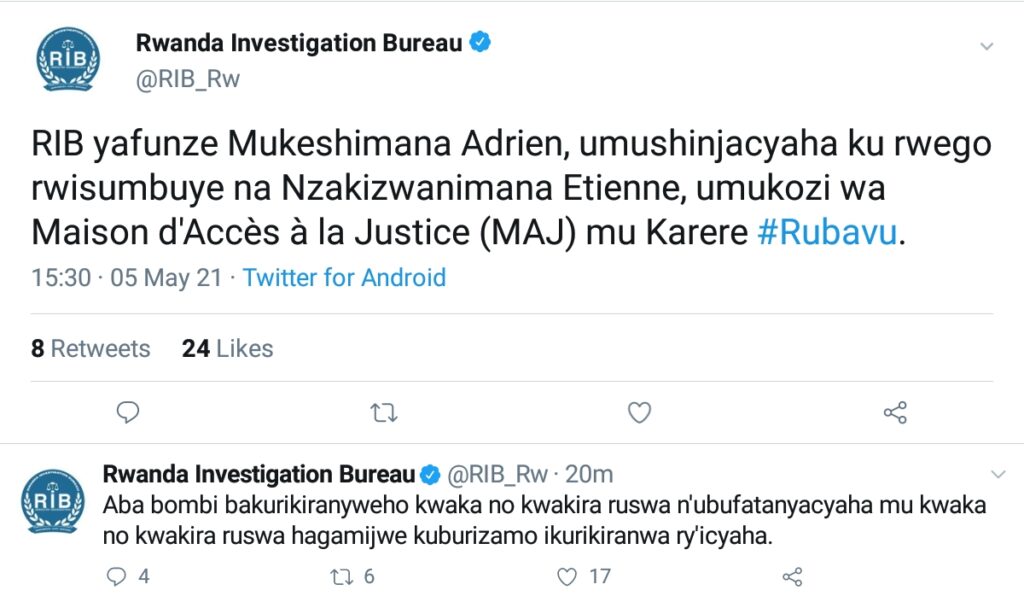1024x596 pixels.
Task: Retweet the second tweet with 6 retweets
Action: coord(340,576)
